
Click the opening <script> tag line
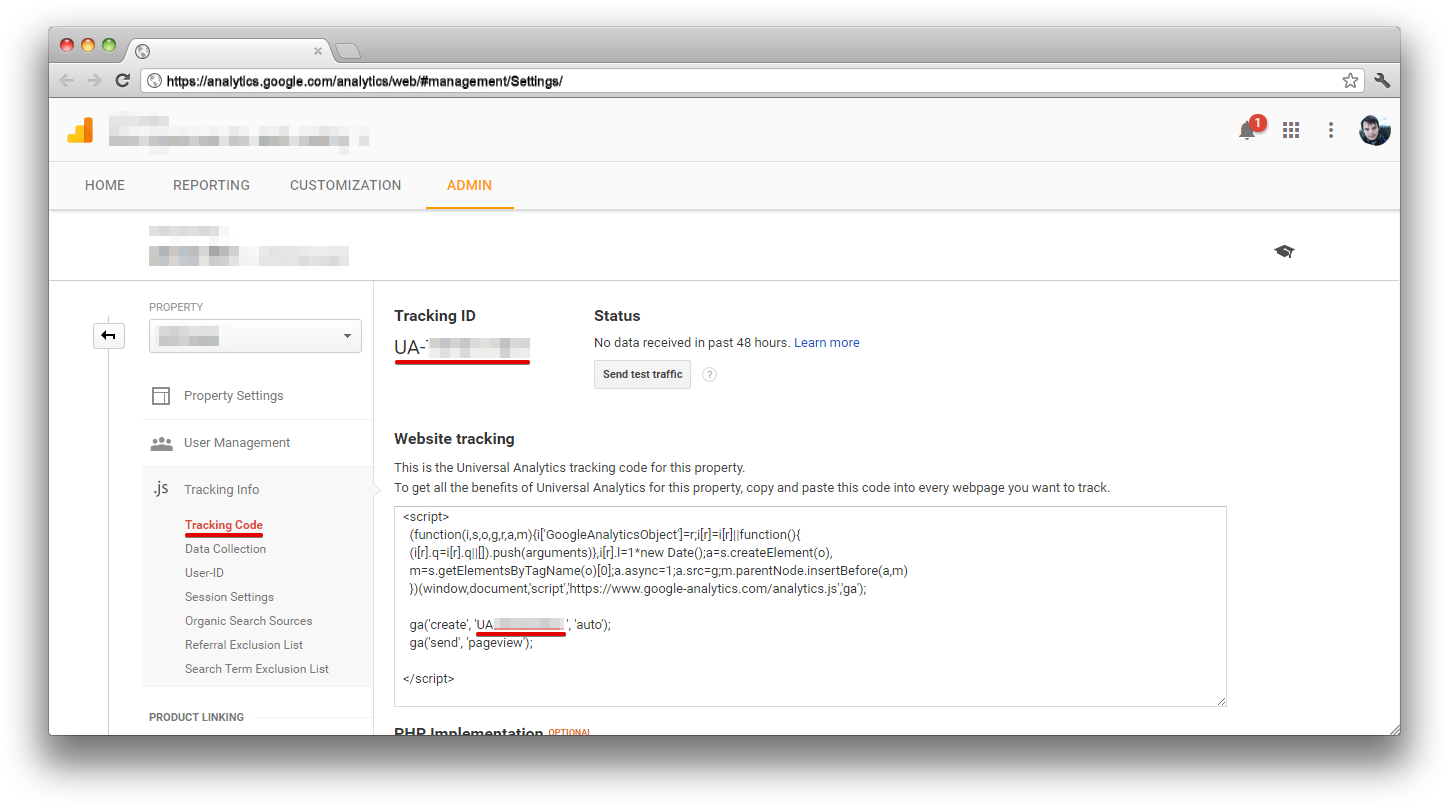click(x=426, y=517)
